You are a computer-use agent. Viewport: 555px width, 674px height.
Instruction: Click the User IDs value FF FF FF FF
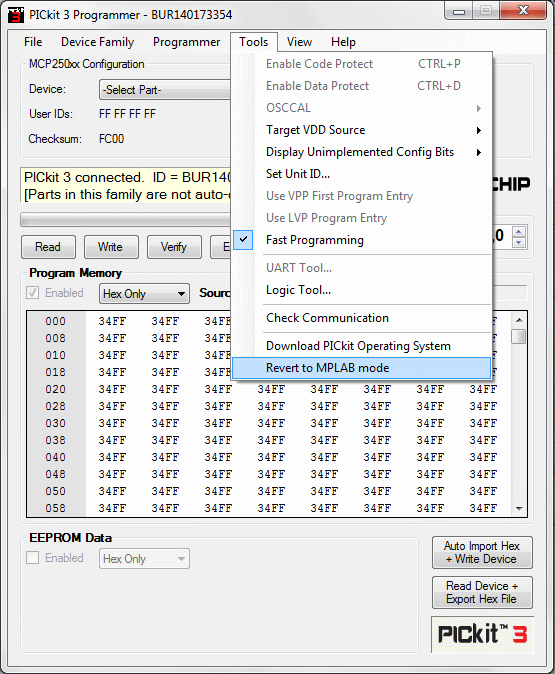[127, 114]
